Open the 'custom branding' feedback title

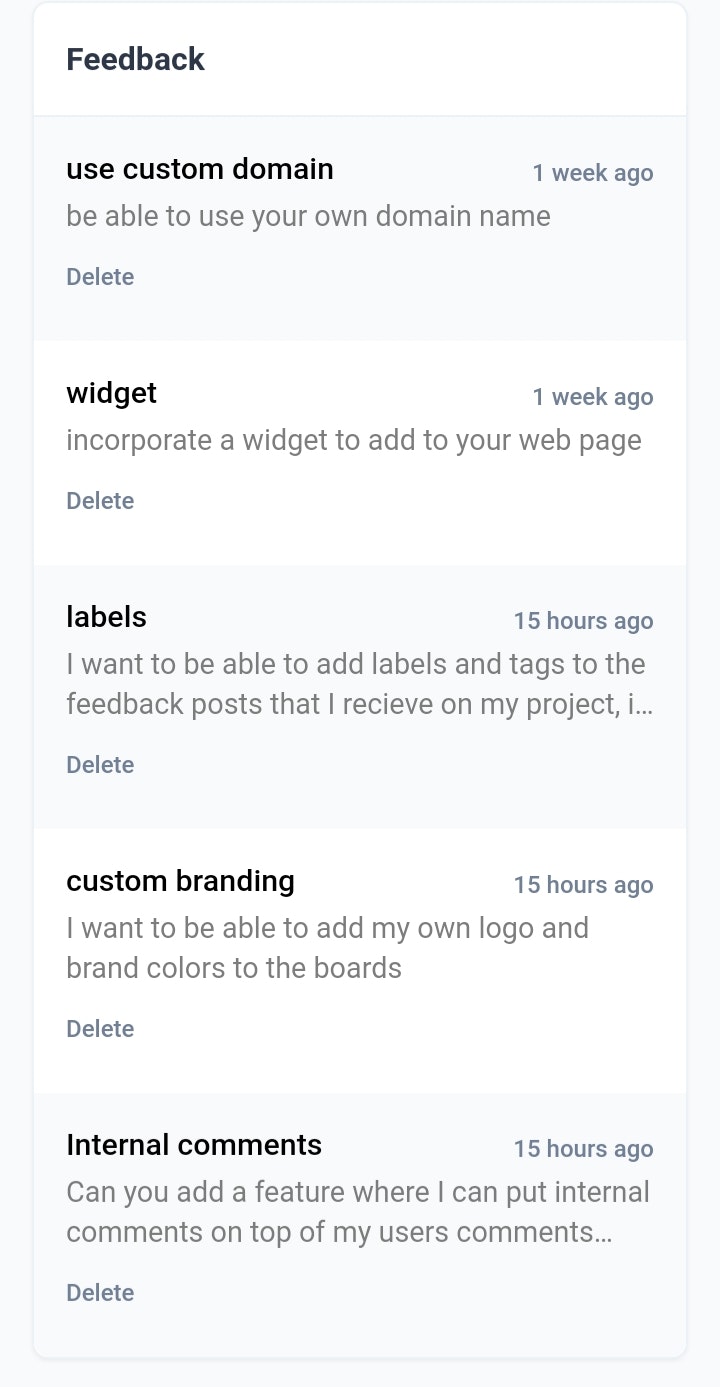click(x=181, y=881)
